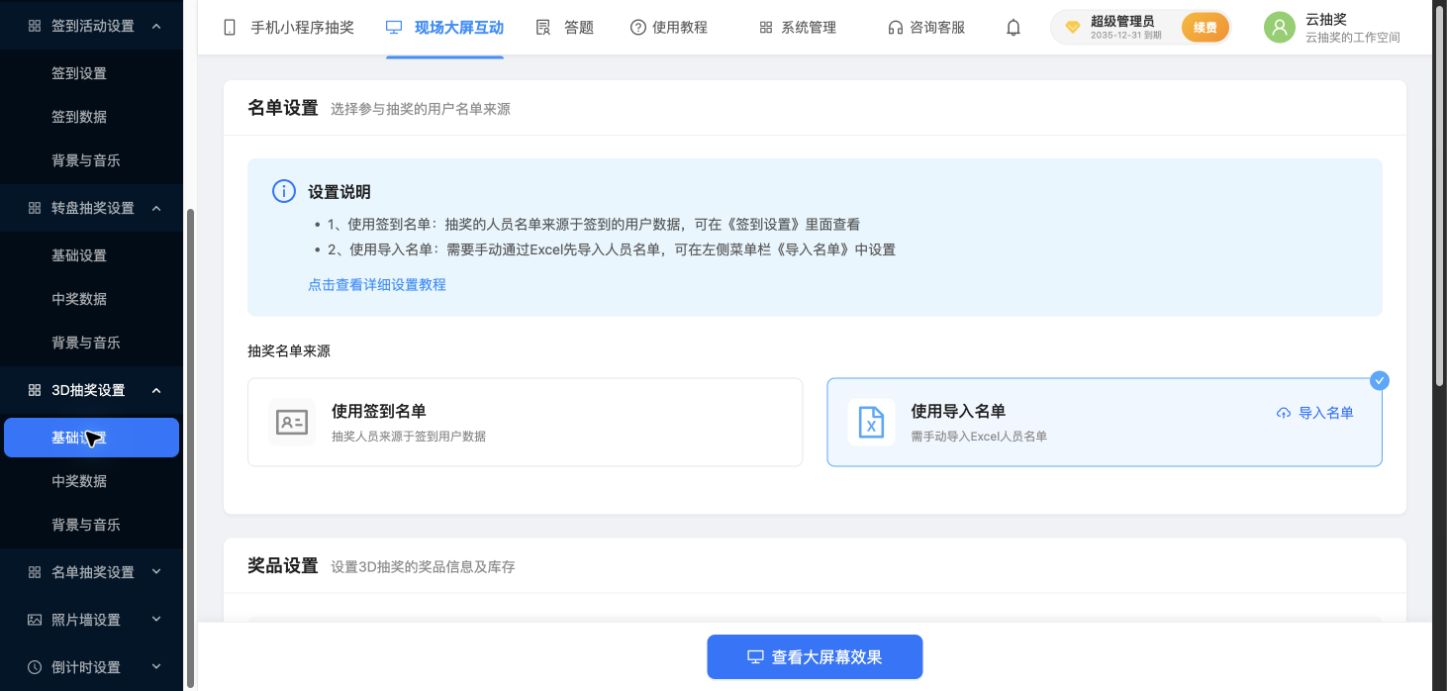Open the 点击查看详细设置教程 link
1447x691 pixels.
[x=377, y=285]
